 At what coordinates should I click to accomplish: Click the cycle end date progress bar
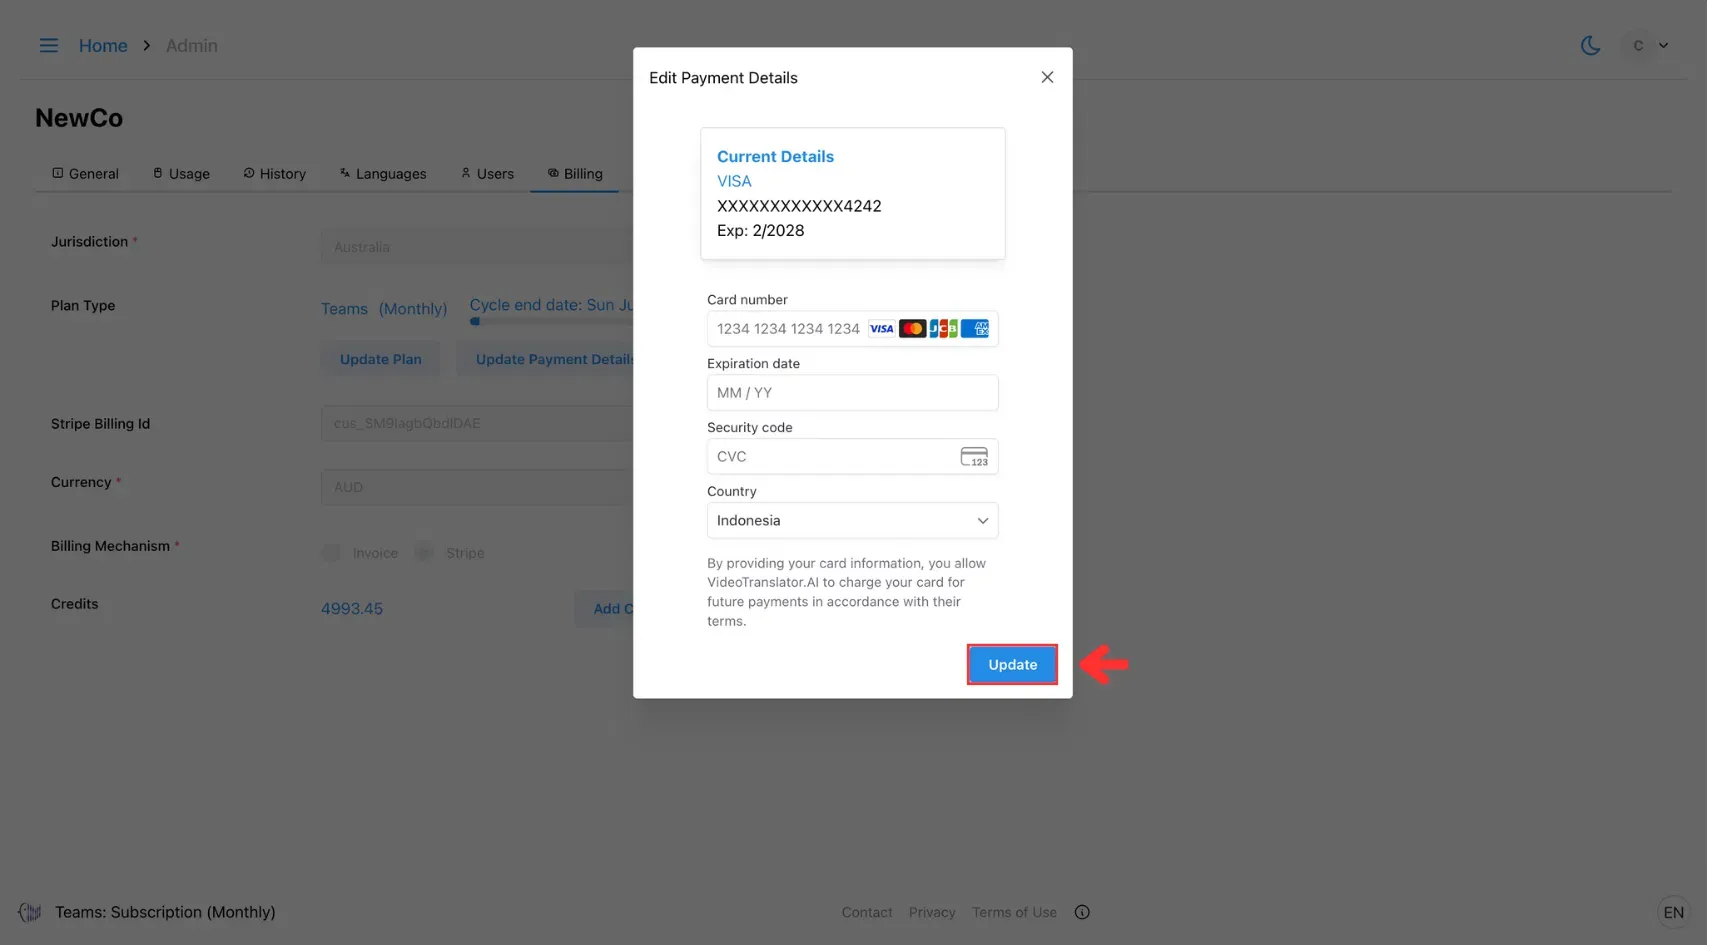coord(551,321)
